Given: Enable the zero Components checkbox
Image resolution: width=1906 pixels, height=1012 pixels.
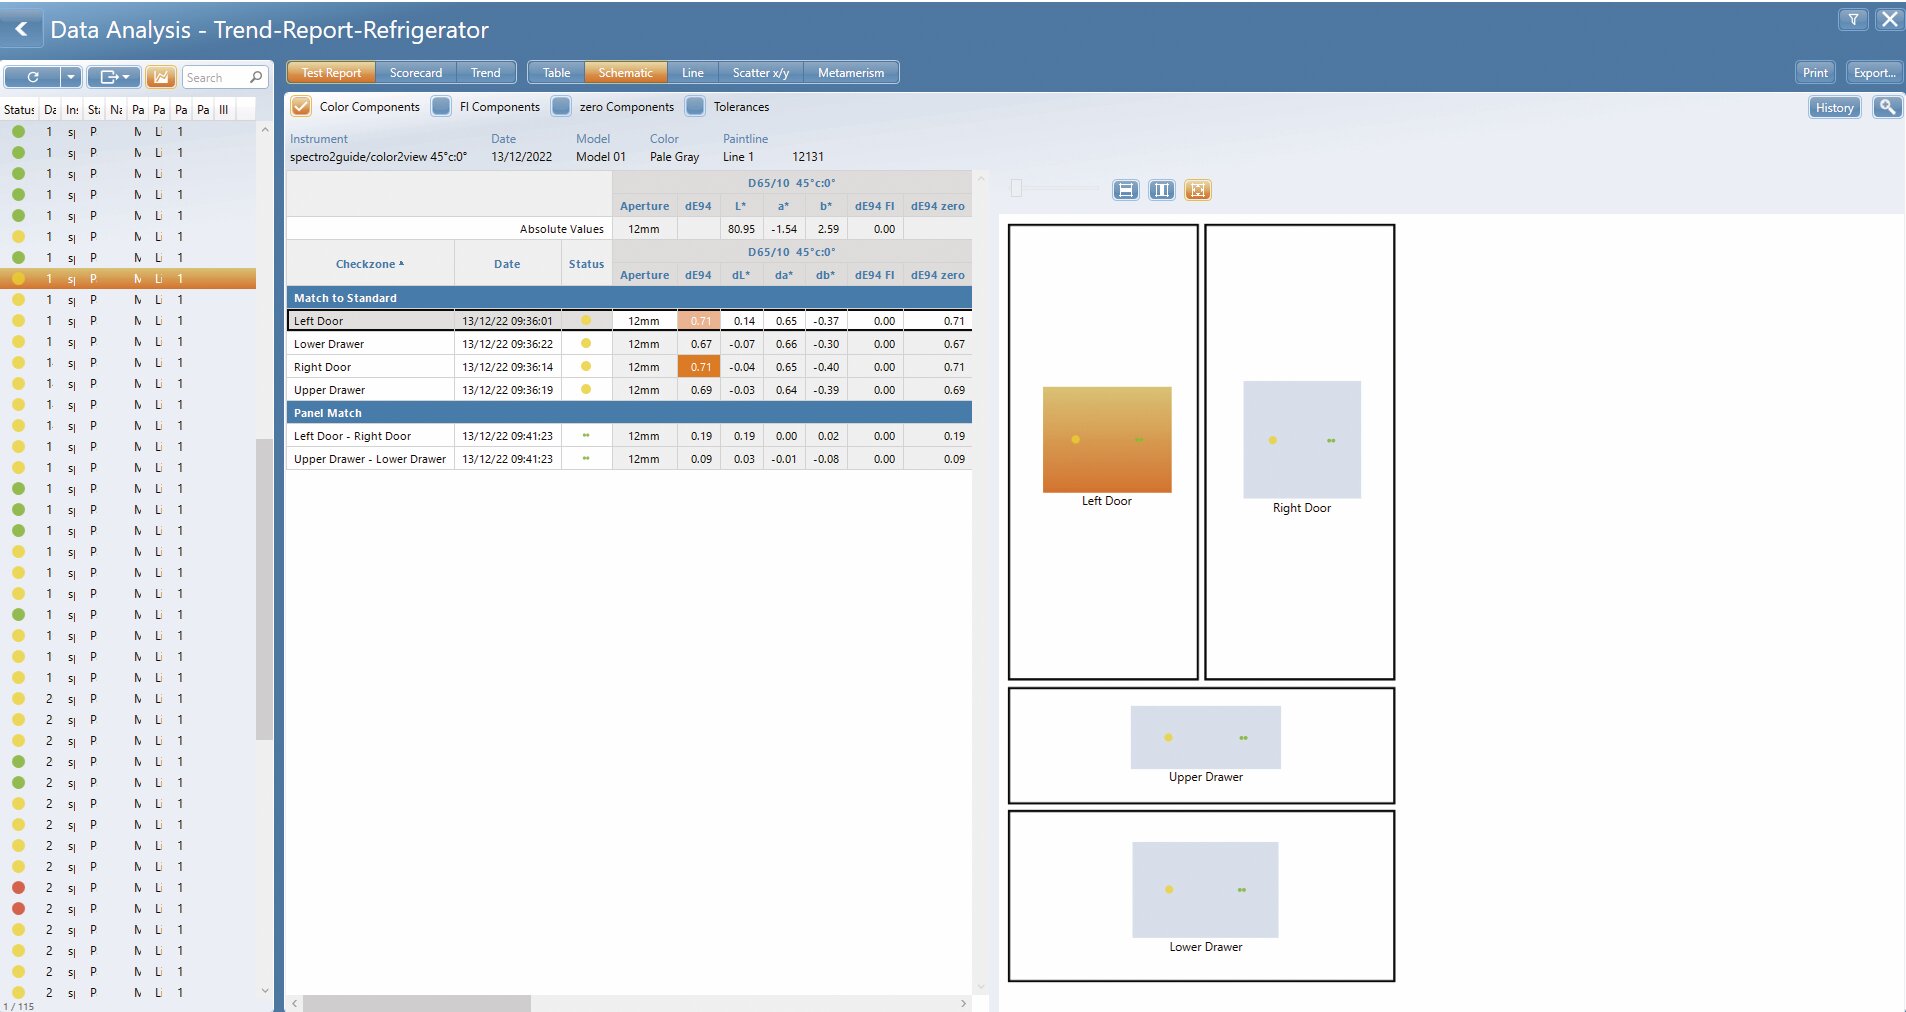Looking at the screenshot, I should [561, 106].
